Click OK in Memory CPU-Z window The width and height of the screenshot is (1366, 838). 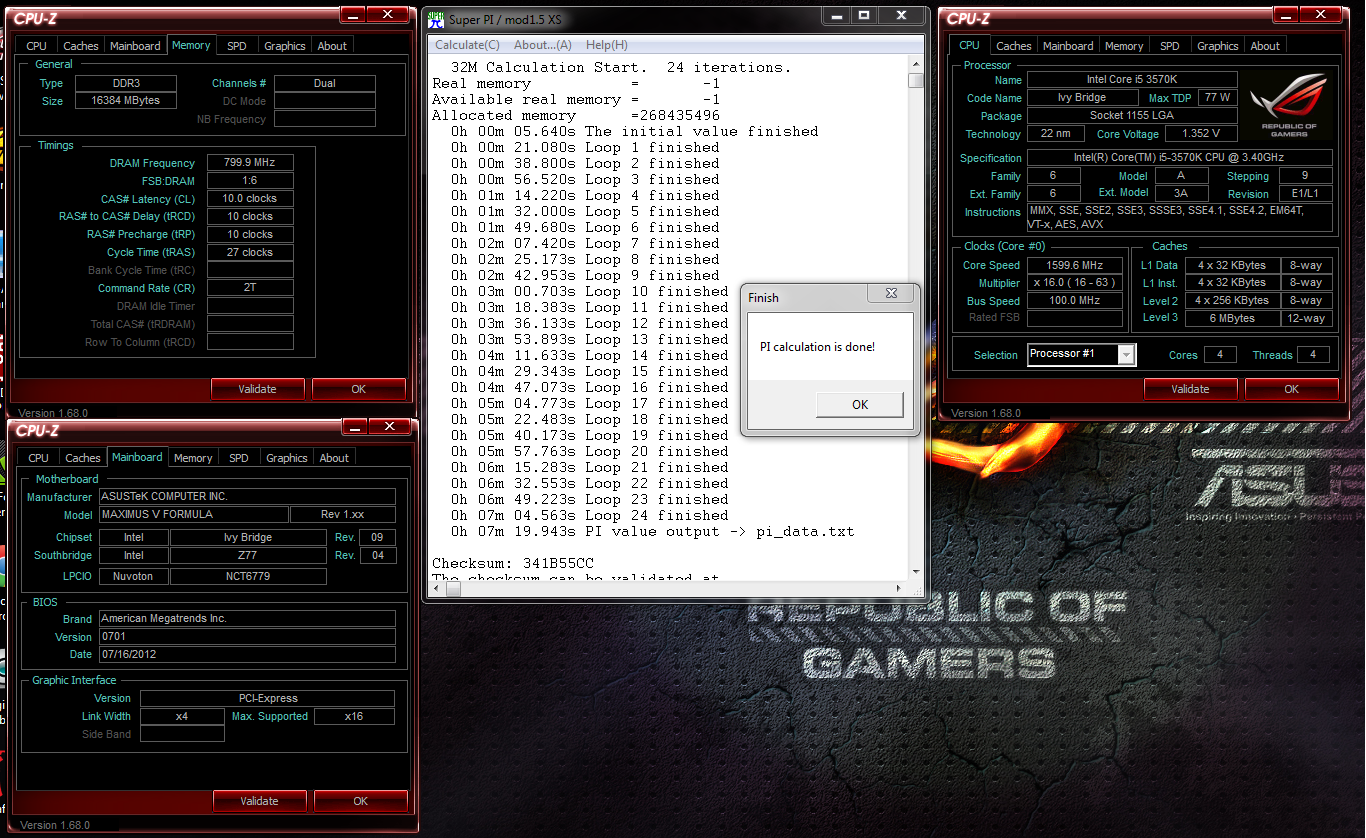(359, 389)
